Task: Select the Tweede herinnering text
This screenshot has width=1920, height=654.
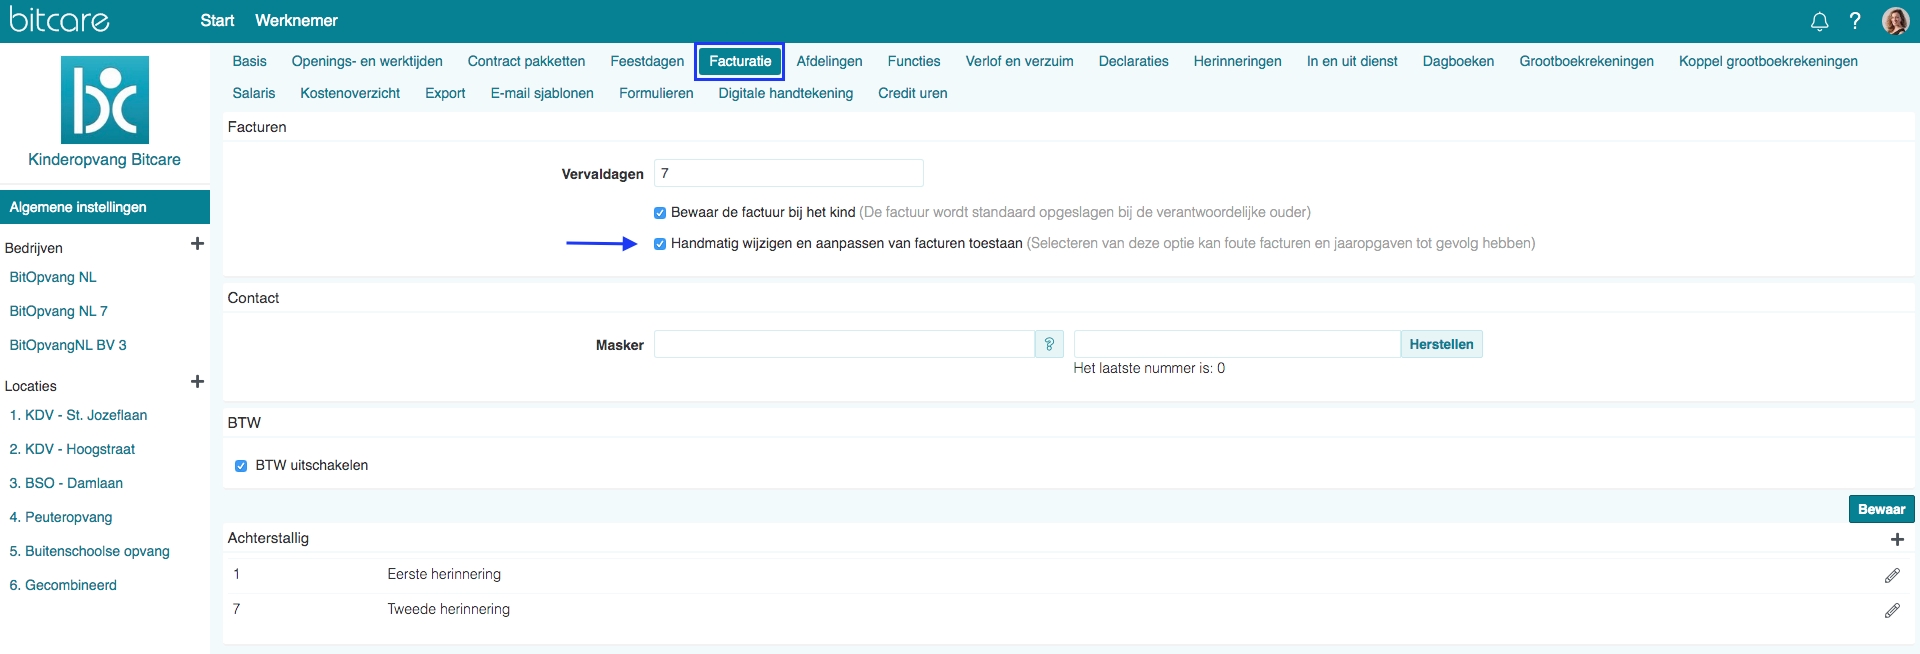Action: pyautogui.click(x=448, y=609)
